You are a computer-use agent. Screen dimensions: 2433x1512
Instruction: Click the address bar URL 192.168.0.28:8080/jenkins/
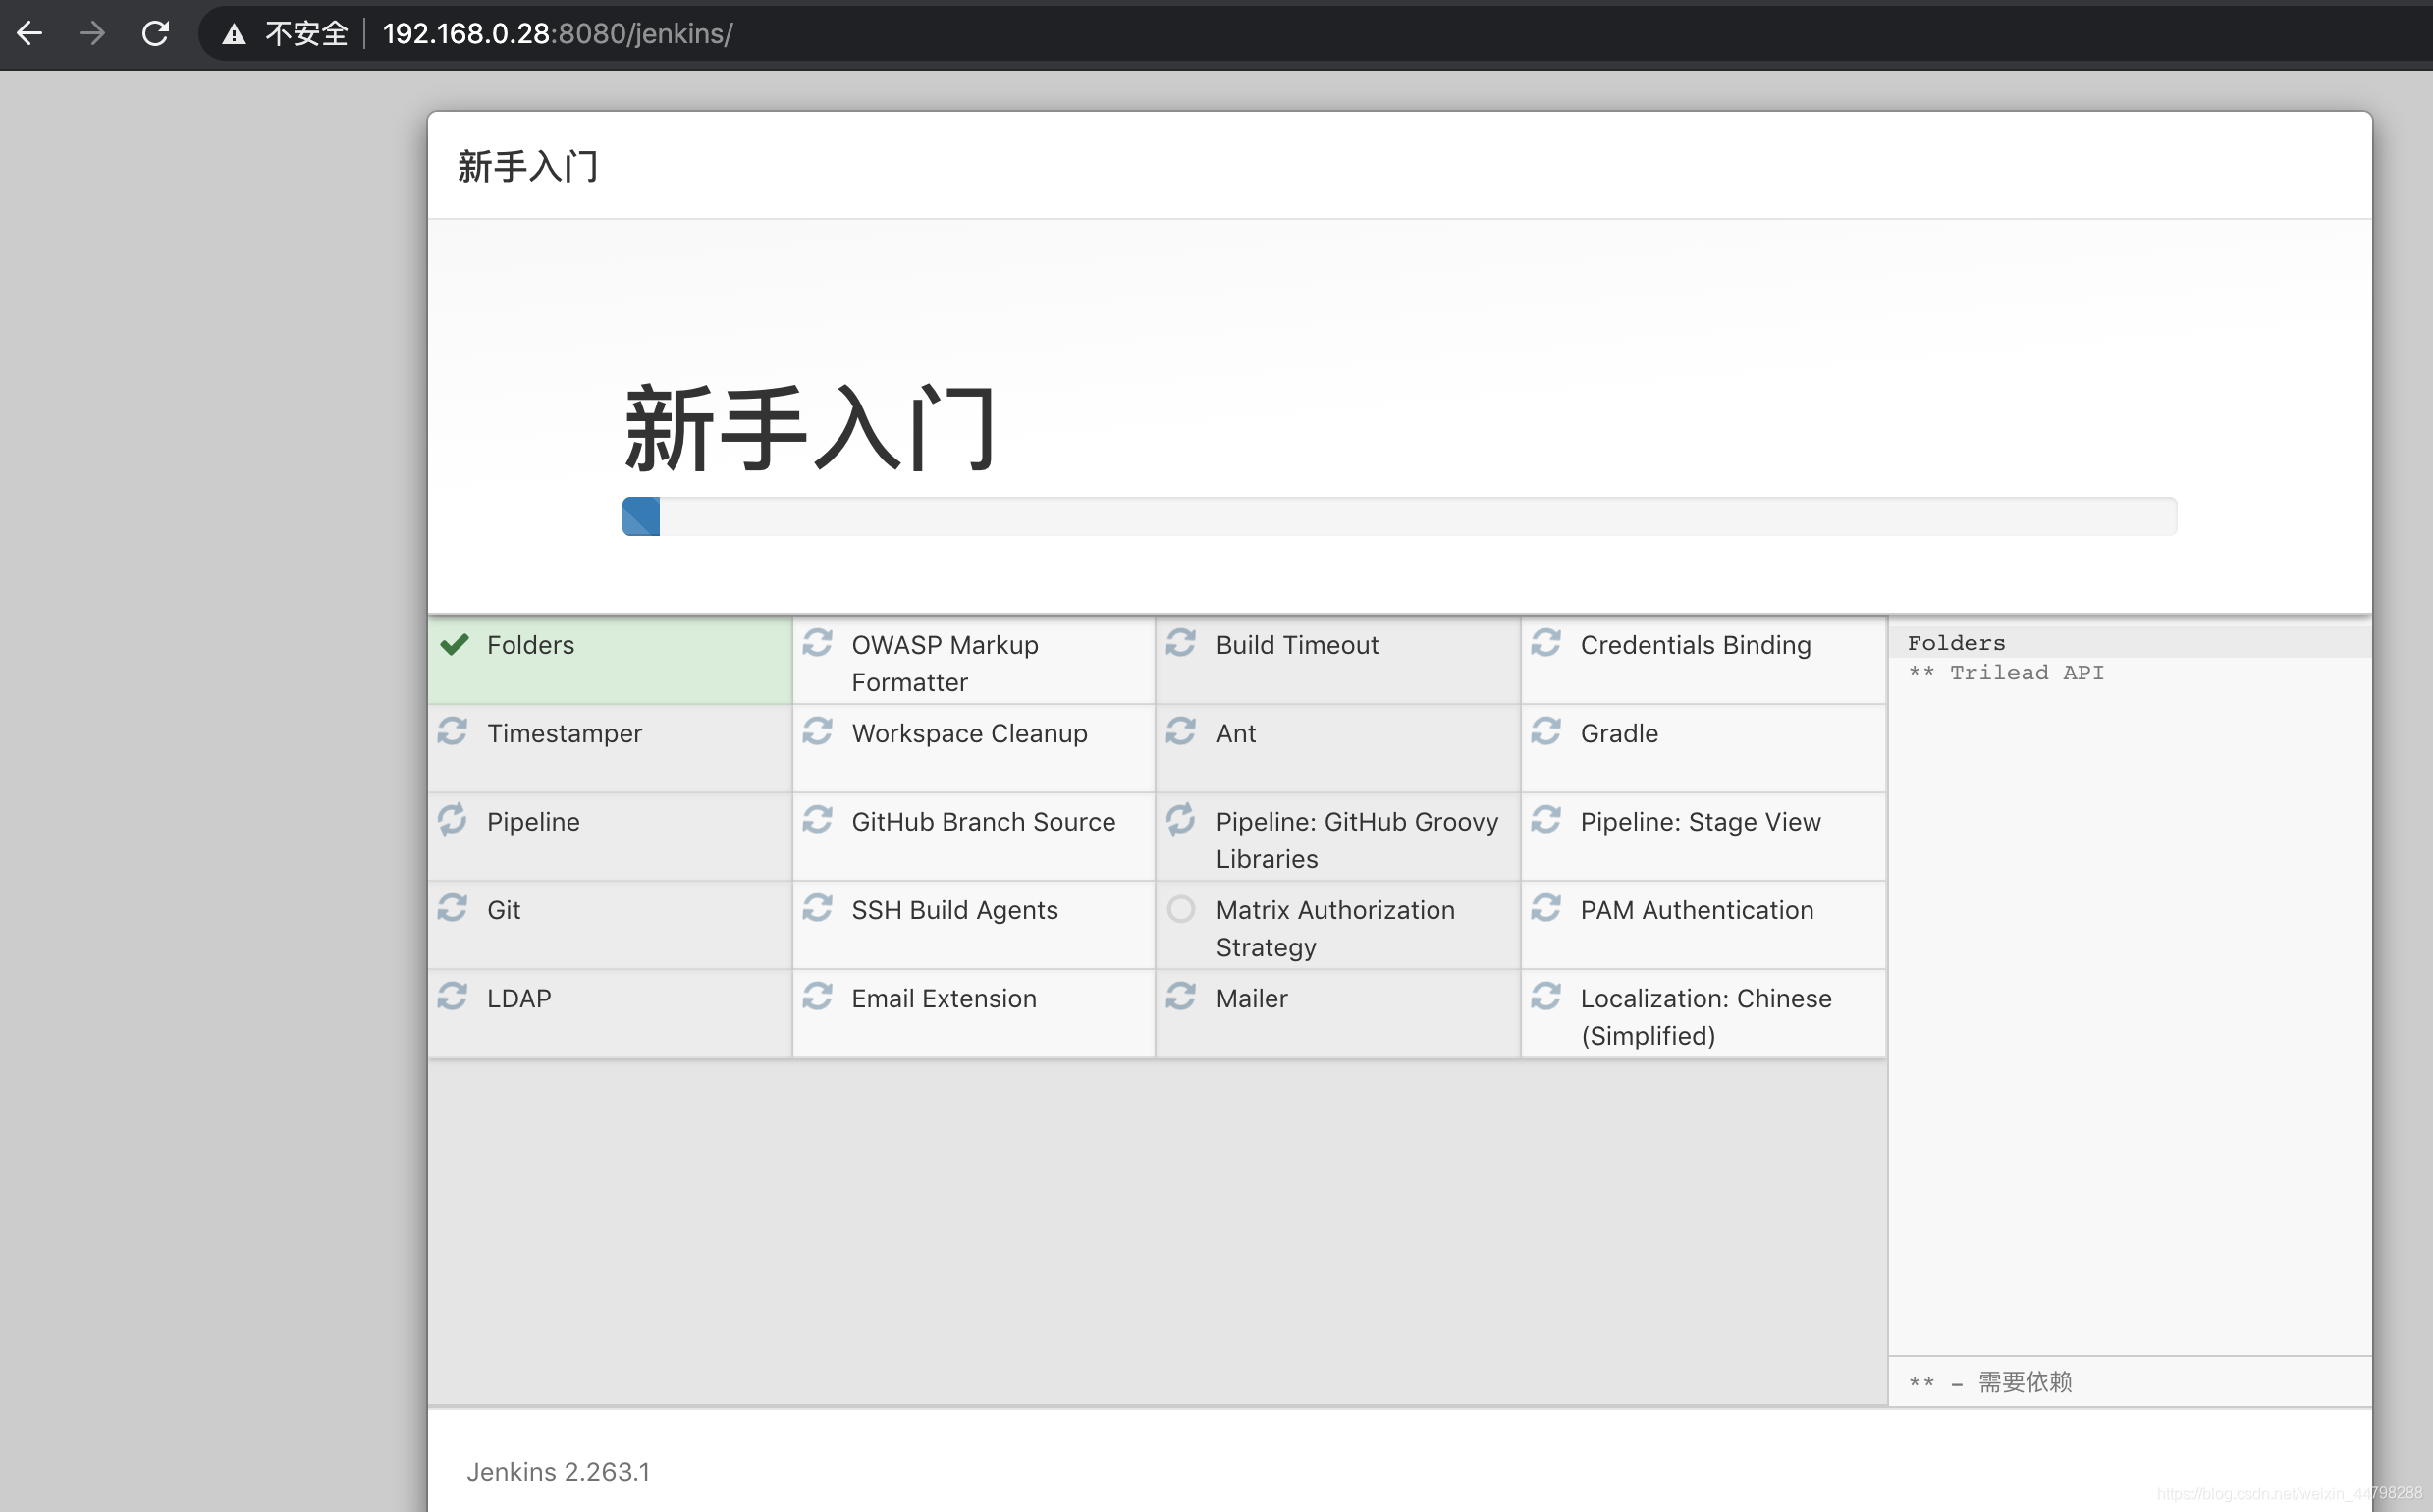[557, 34]
